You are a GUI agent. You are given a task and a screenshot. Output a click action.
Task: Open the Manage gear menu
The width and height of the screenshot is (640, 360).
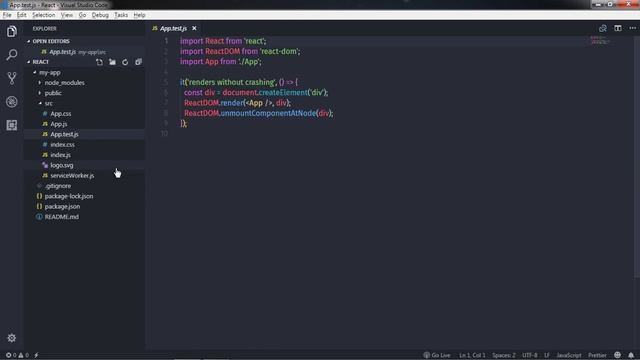pos(11,338)
